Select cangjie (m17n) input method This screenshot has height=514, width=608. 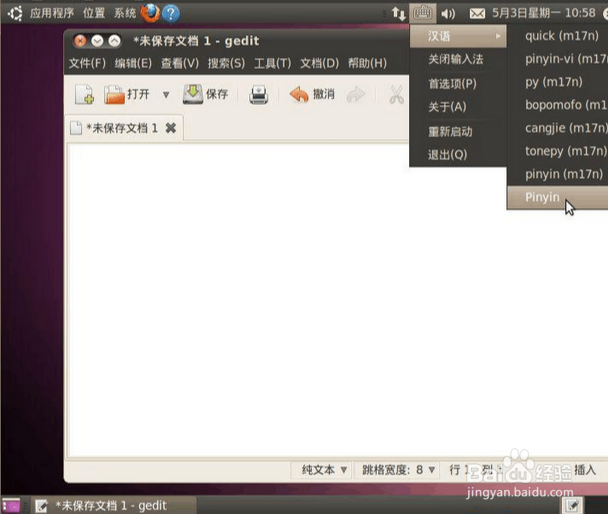coord(558,128)
